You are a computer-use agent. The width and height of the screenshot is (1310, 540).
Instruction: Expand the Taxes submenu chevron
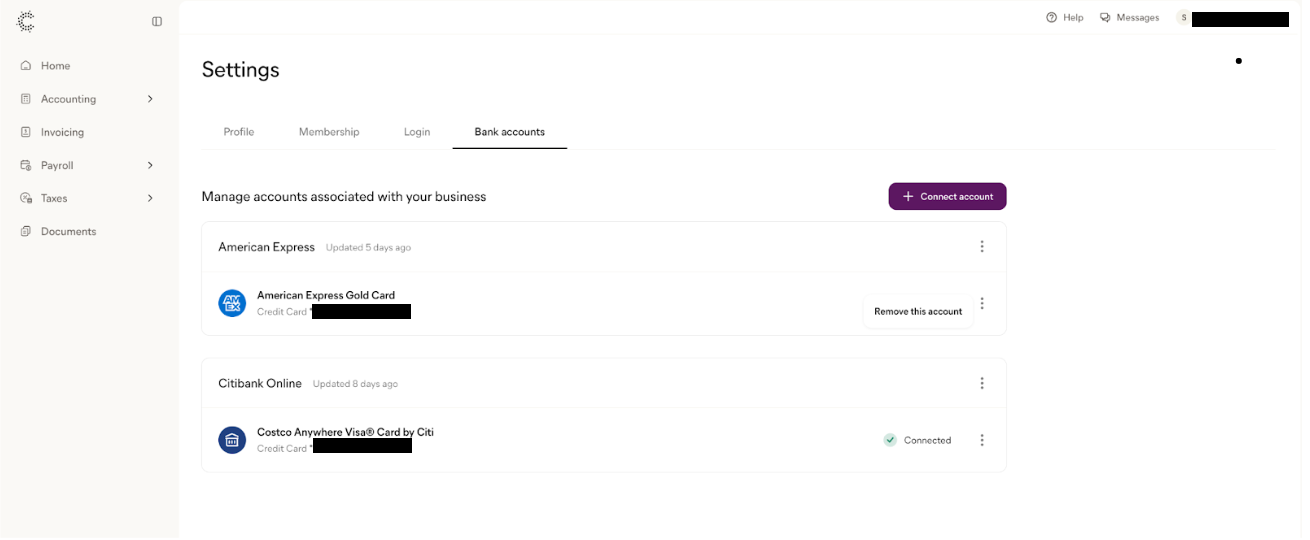pyautogui.click(x=150, y=198)
